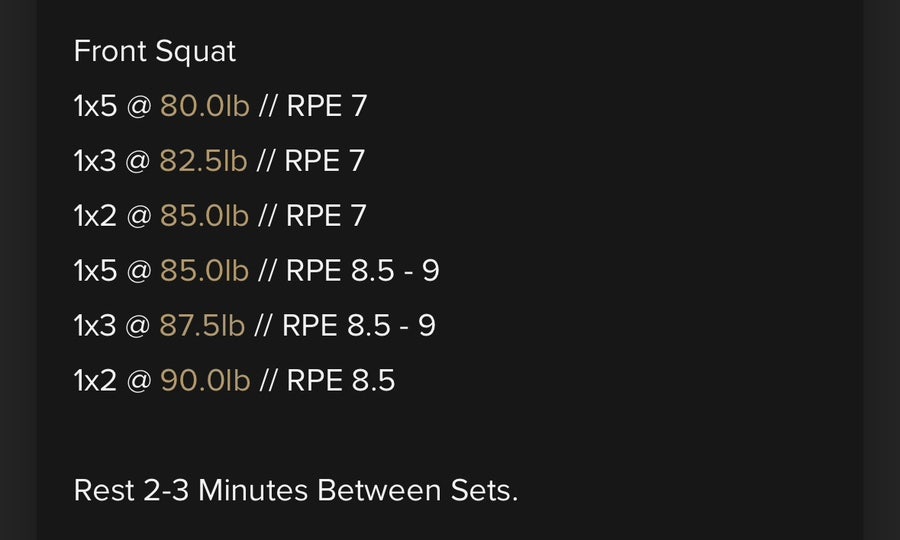
Task: Select the 90.0lb weight value
Action: pos(205,381)
